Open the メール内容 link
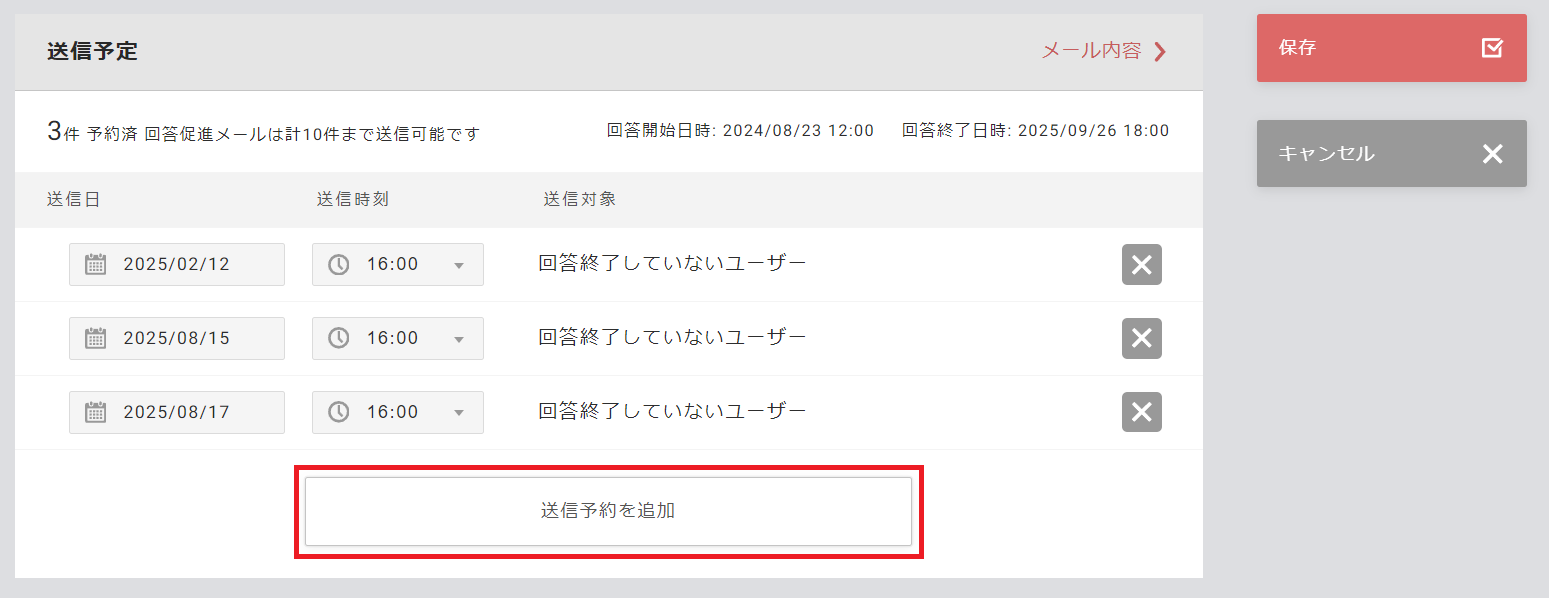 pyautogui.click(x=1090, y=51)
